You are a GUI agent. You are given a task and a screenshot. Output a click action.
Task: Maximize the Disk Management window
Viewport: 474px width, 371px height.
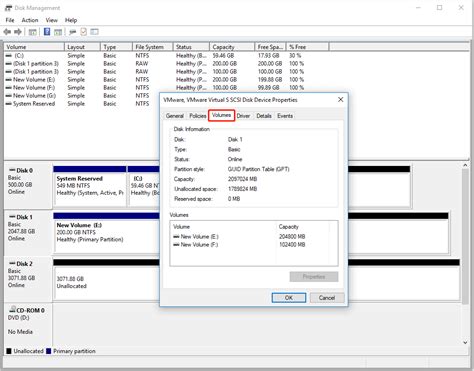click(x=440, y=8)
